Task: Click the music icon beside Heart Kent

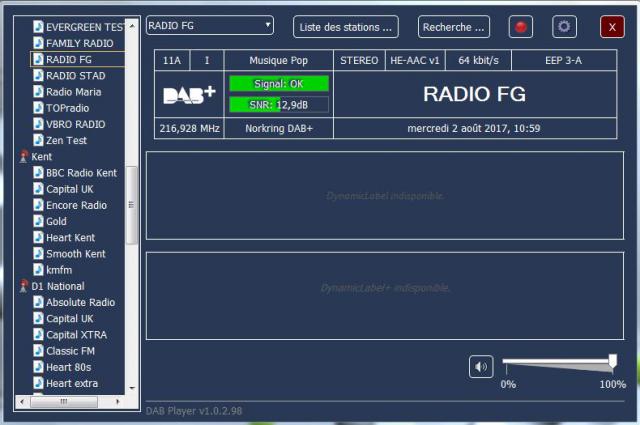Action: pos(38,237)
